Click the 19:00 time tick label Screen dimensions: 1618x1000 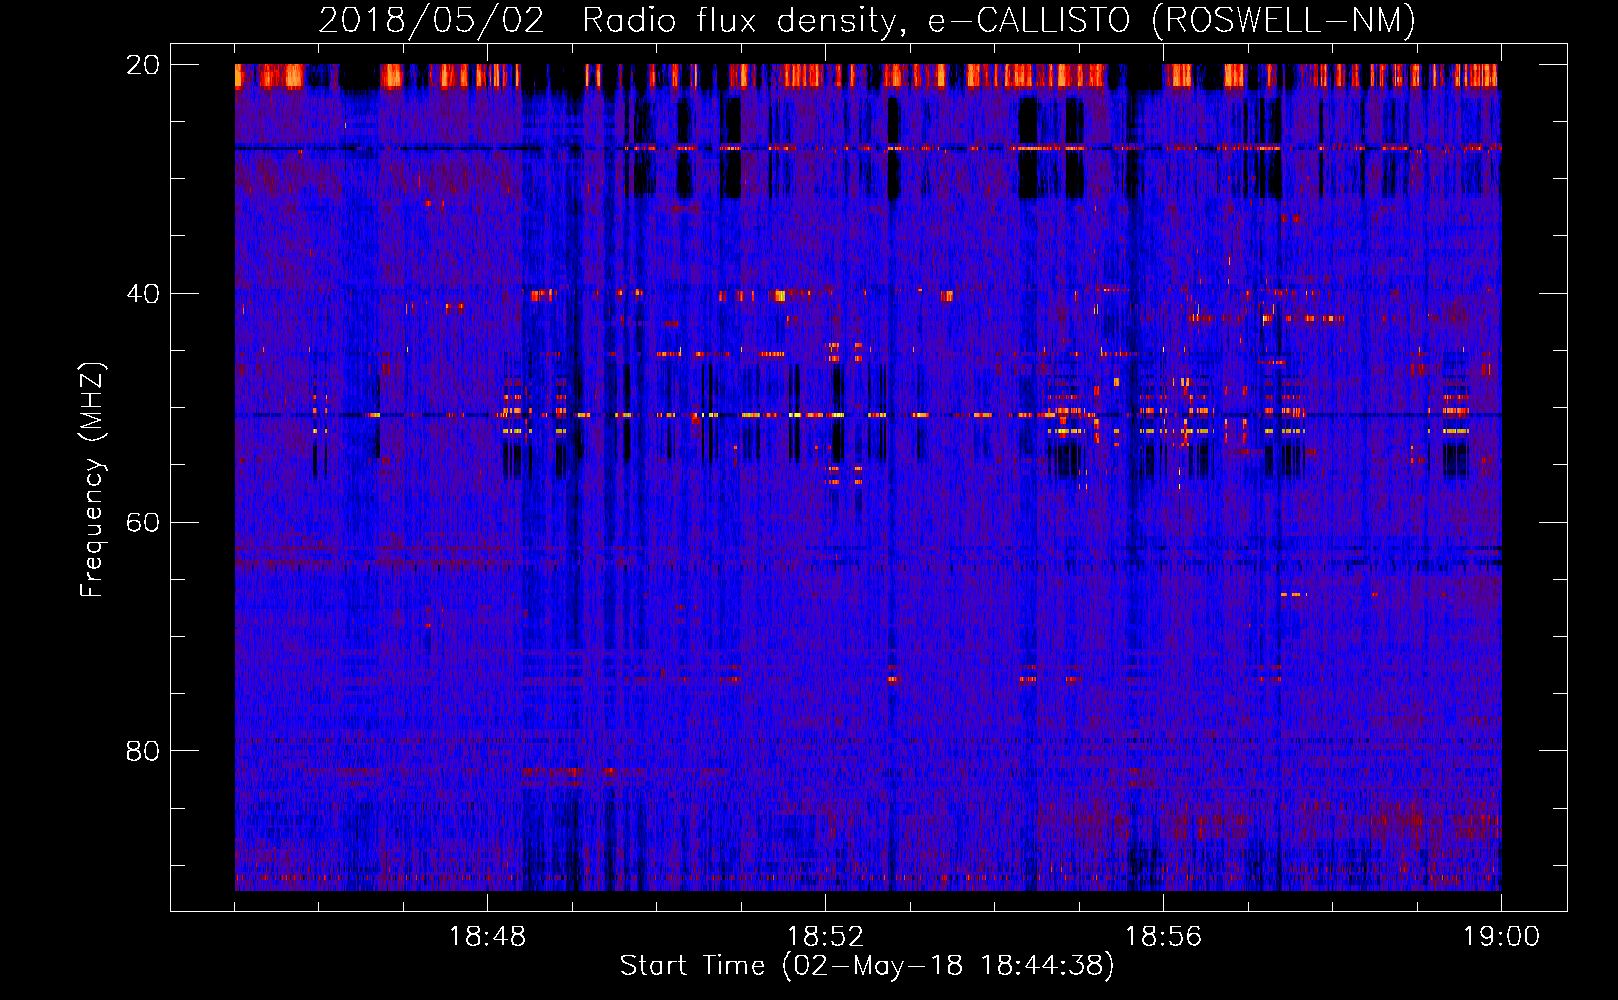[x=1502, y=937]
